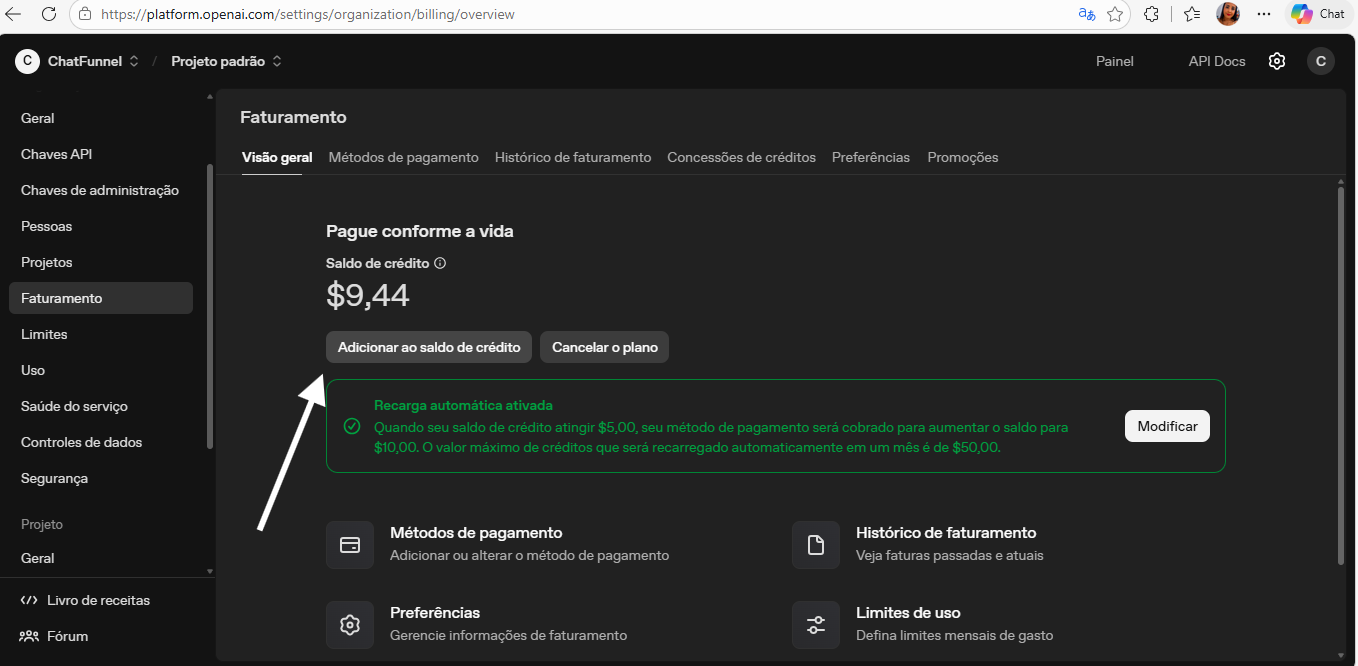
Task: Open browser extensions puzzle icon
Action: [x=1151, y=14]
